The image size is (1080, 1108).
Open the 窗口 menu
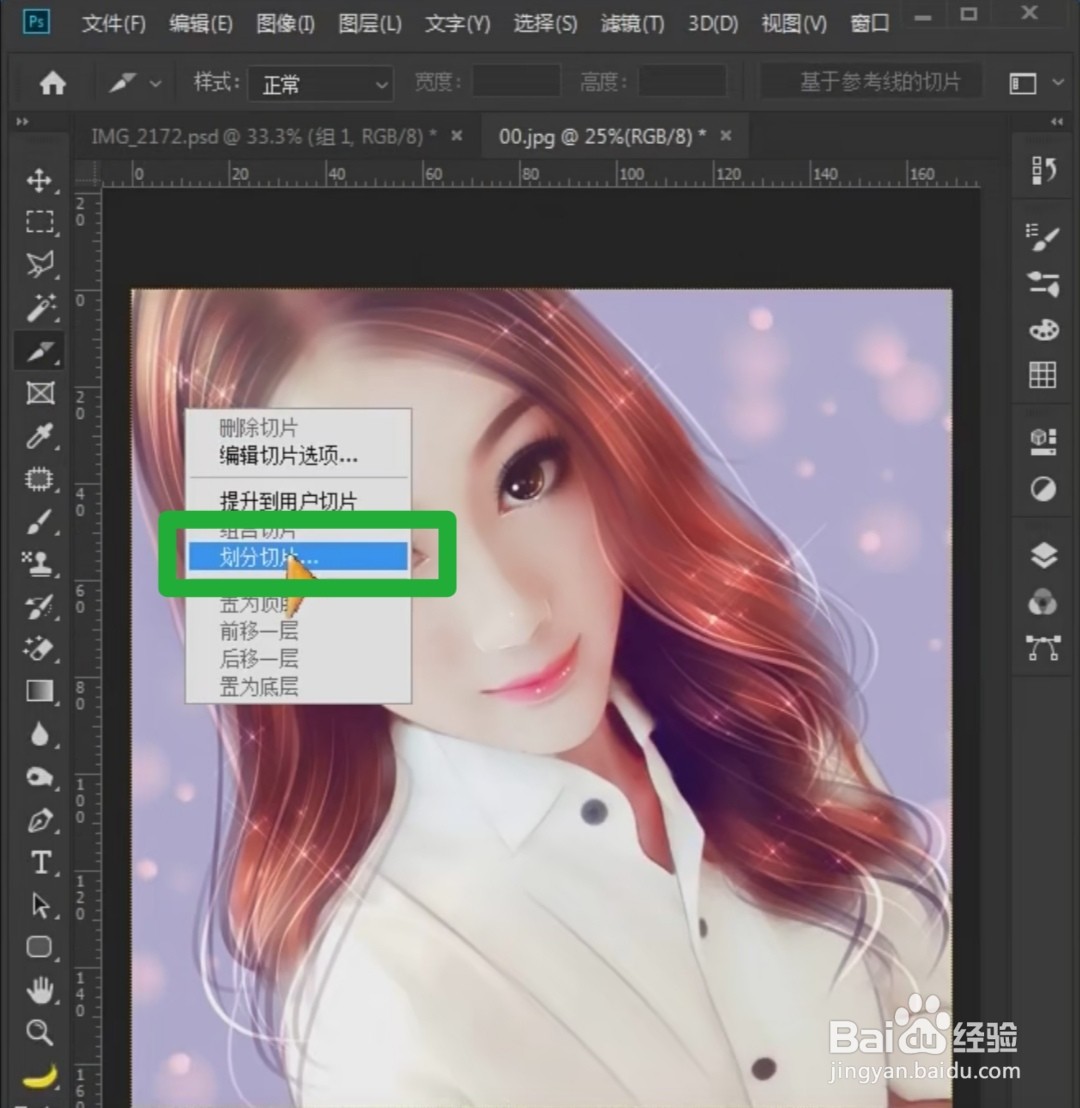pos(869,24)
